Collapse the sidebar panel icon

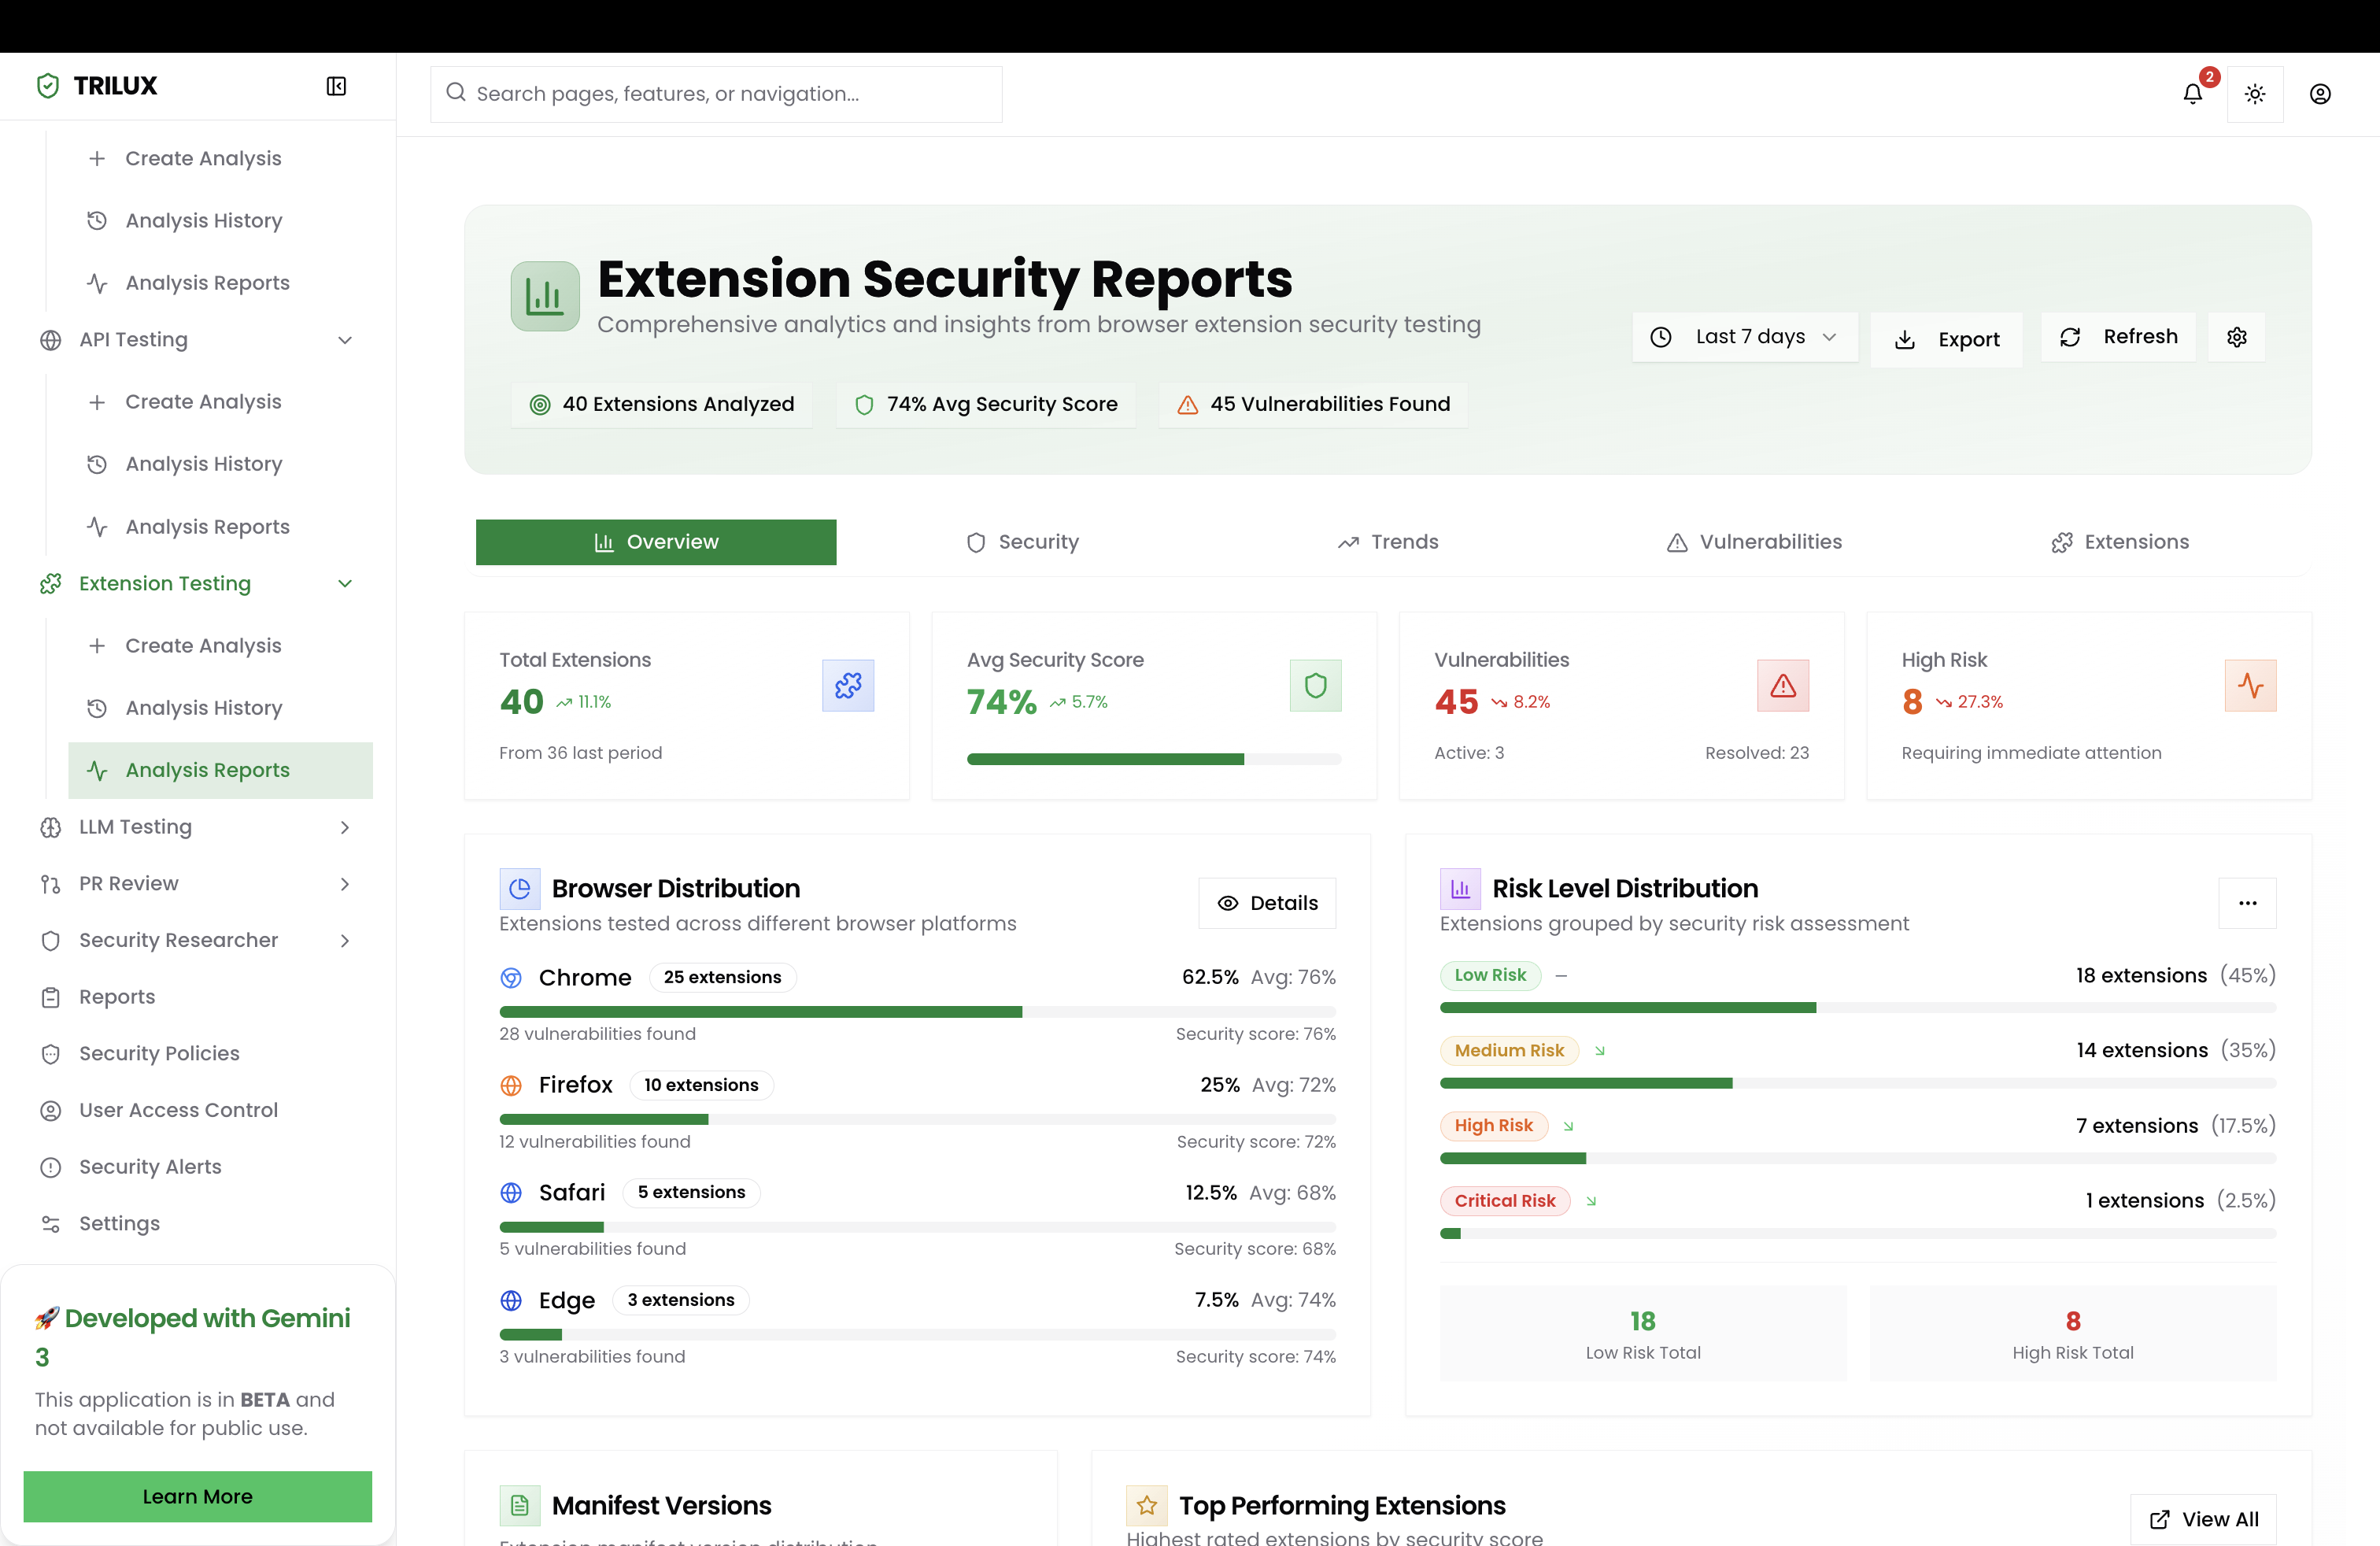(336, 86)
